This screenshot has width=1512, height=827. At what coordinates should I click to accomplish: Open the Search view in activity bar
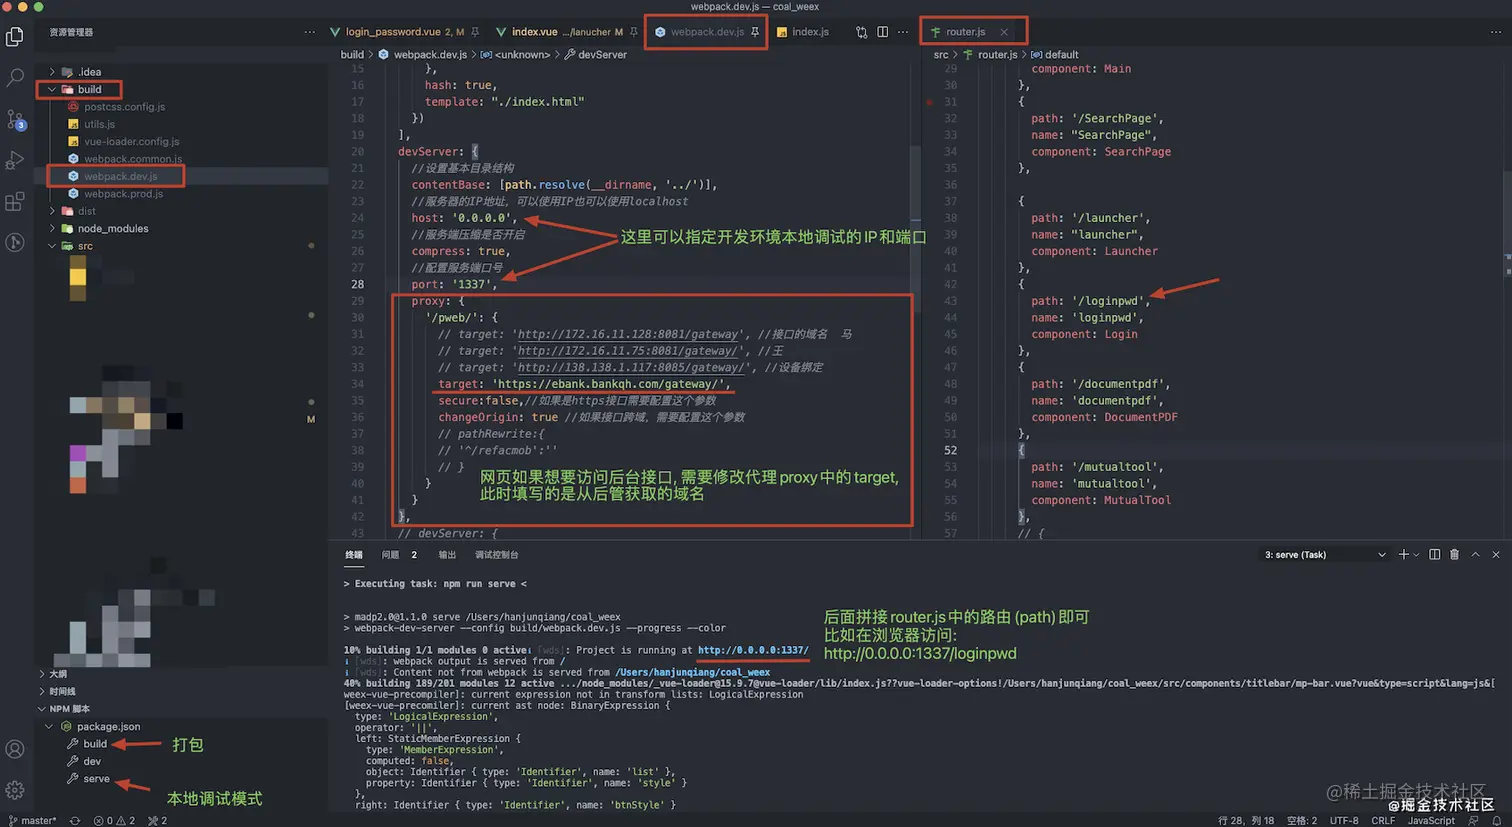coord(15,77)
